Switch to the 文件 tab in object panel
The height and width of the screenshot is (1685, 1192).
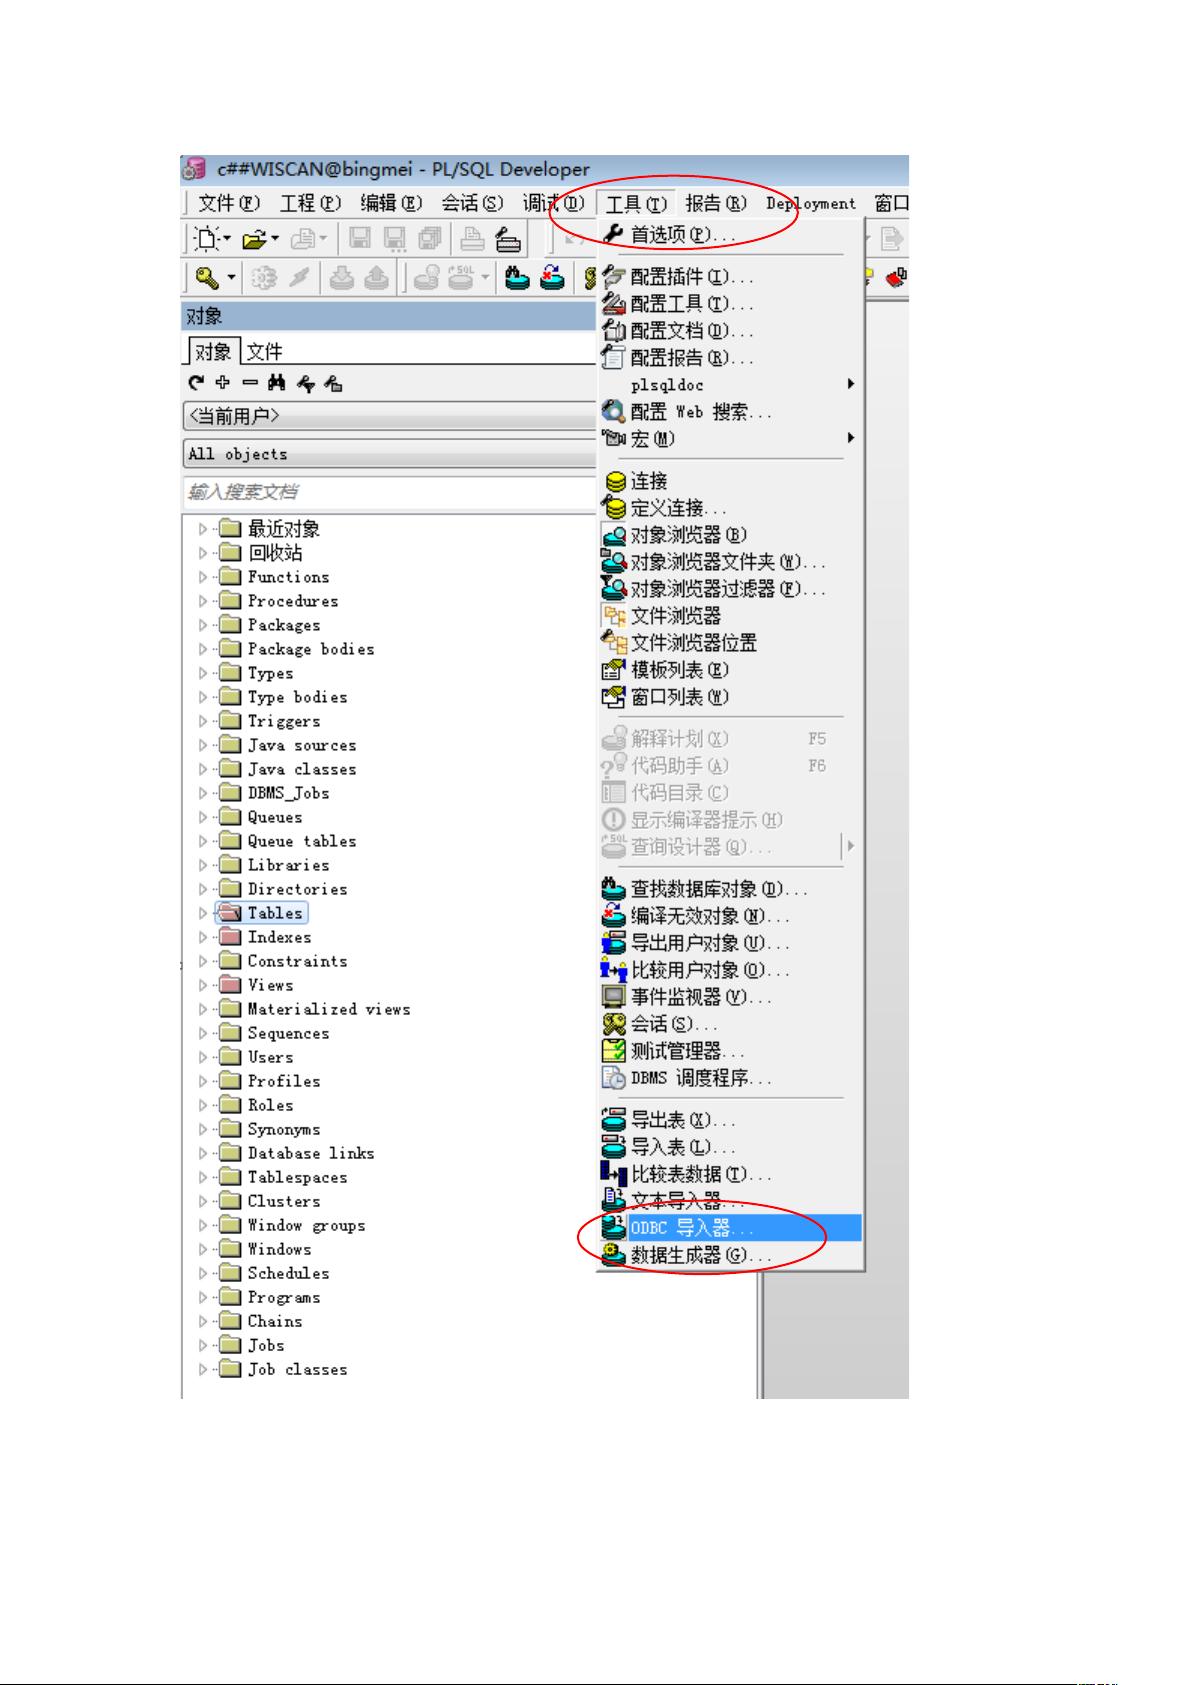coord(264,351)
